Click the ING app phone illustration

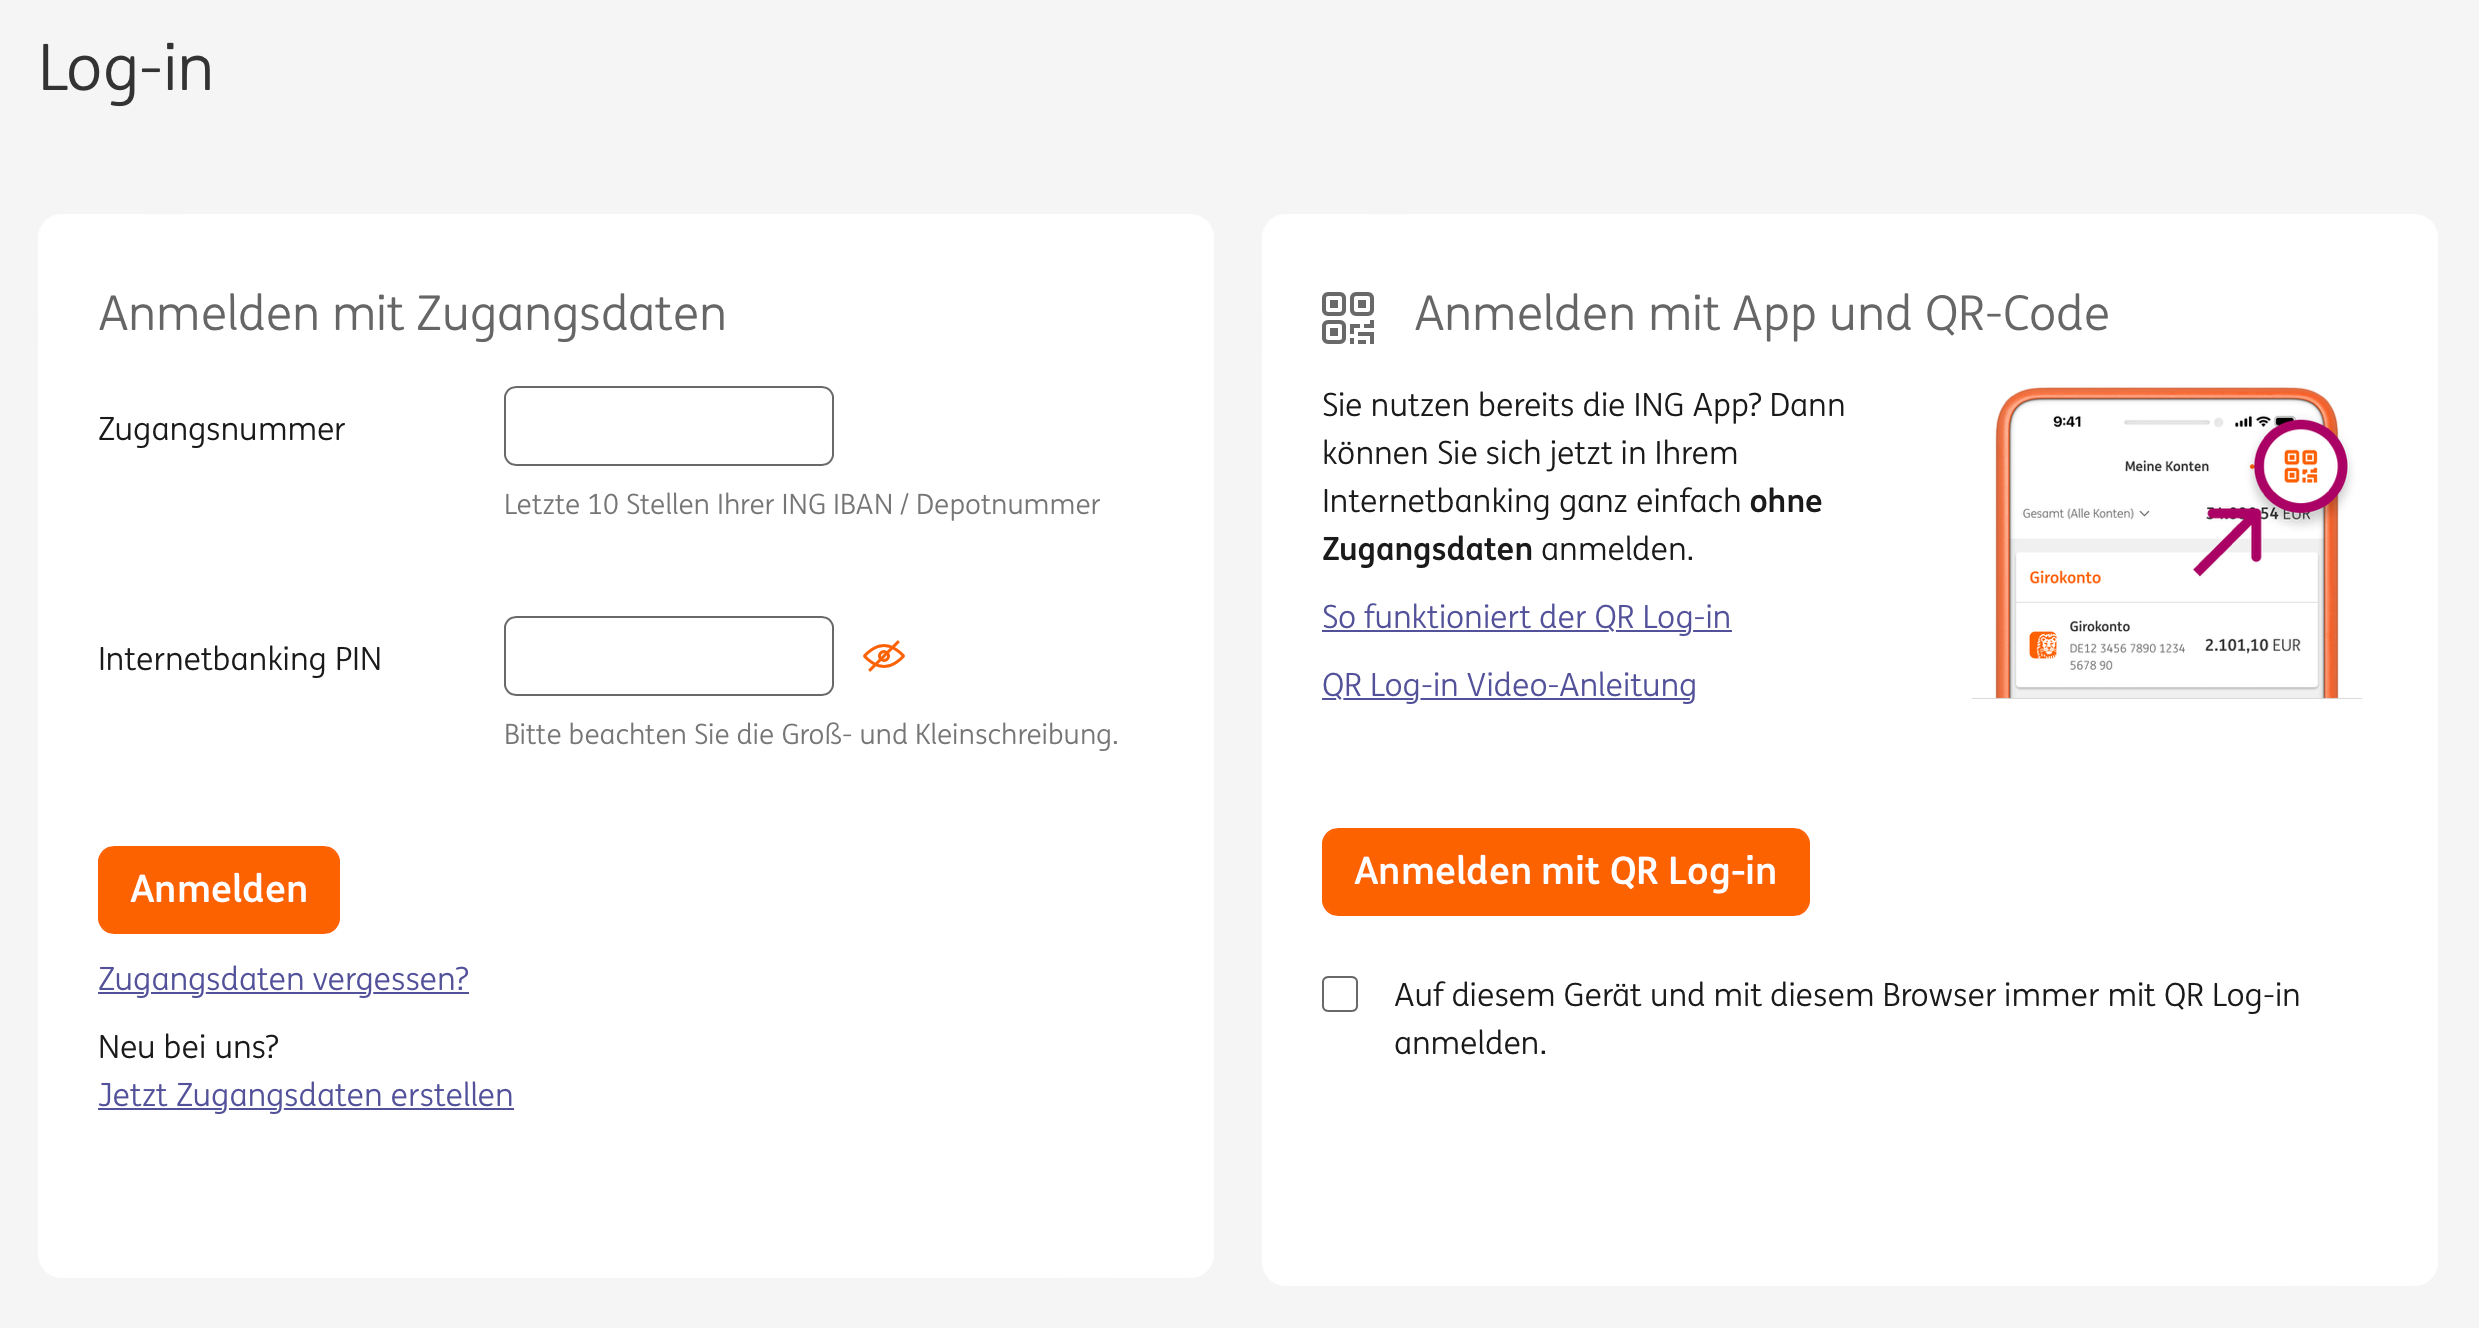tap(2166, 543)
